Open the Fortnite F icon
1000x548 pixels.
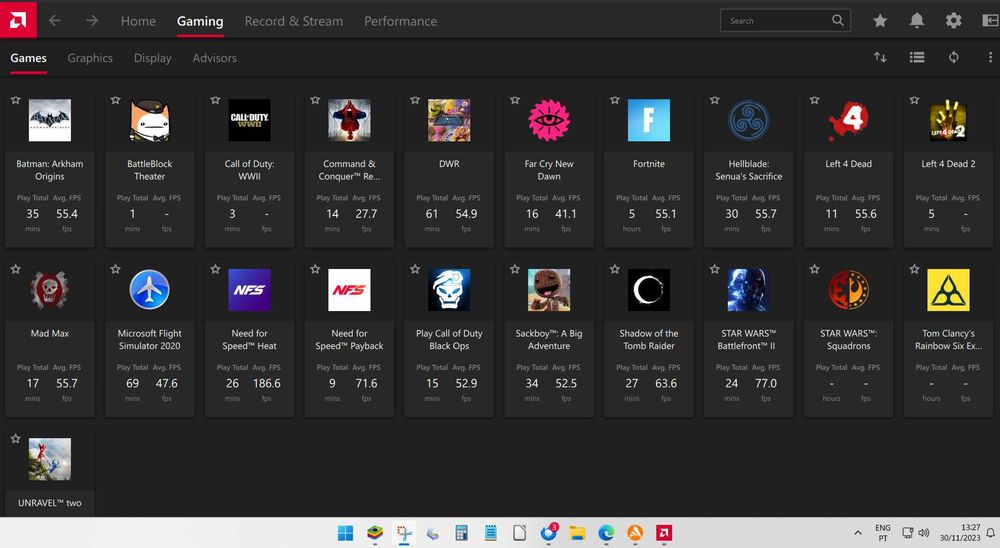[649, 120]
